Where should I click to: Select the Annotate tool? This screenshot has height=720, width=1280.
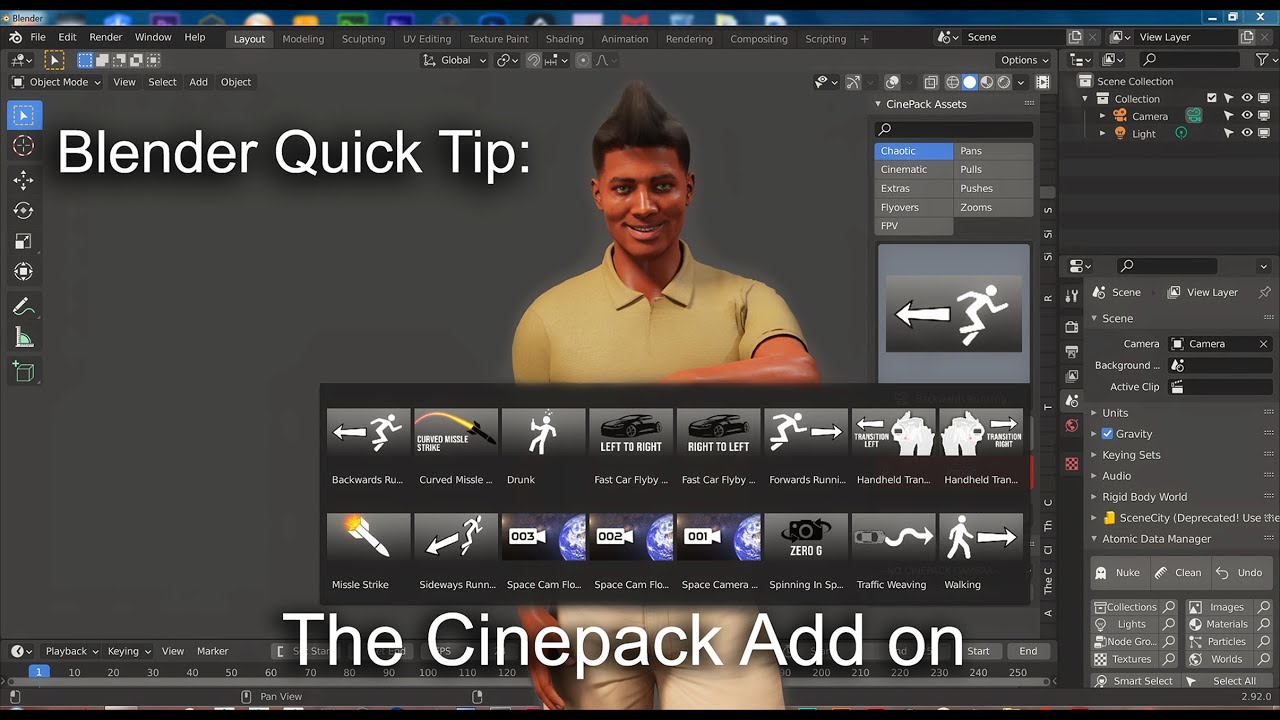click(24, 306)
